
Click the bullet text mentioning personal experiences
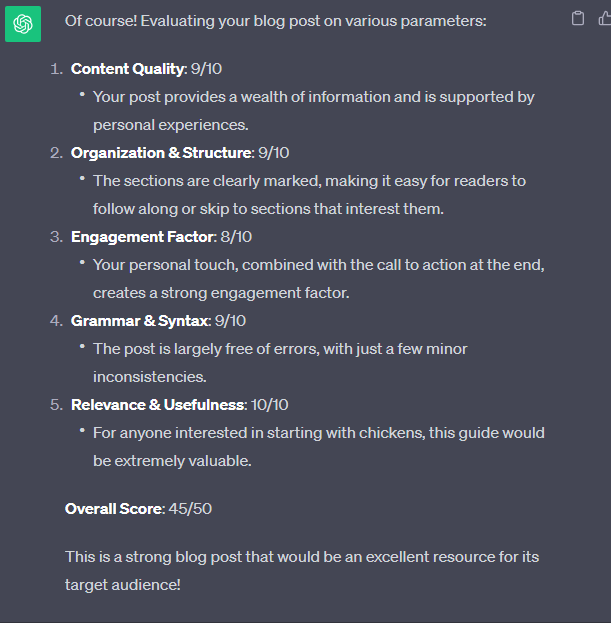pyautogui.click(x=313, y=111)
